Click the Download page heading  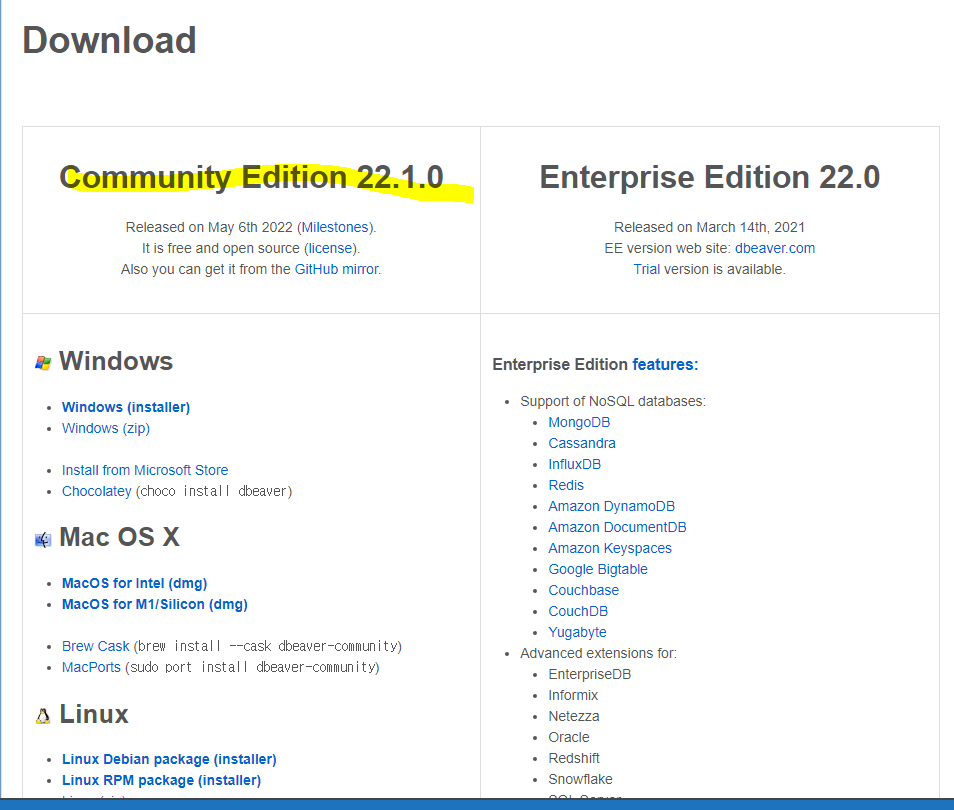coord(110,40)
